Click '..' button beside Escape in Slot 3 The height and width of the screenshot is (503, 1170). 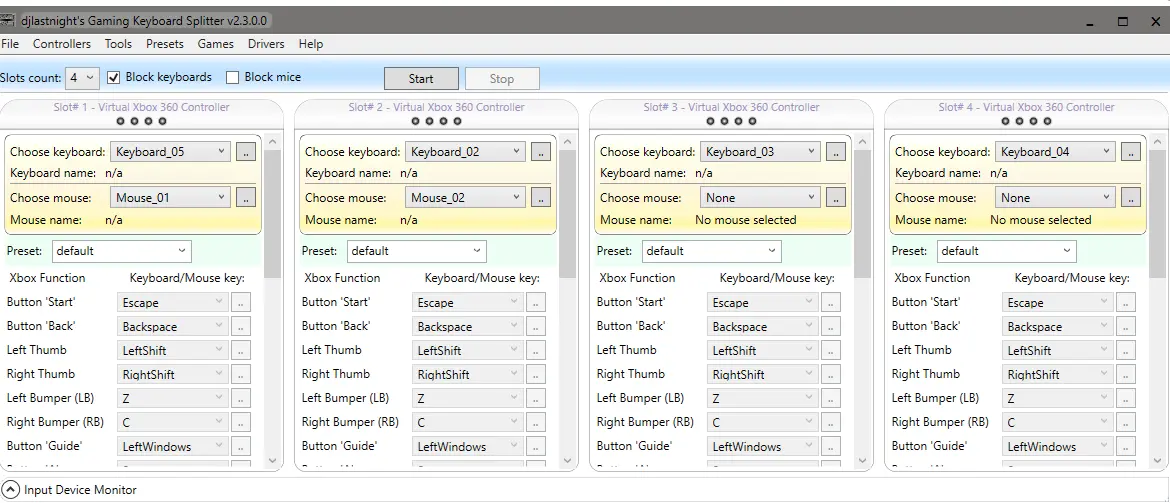point(830,302)
